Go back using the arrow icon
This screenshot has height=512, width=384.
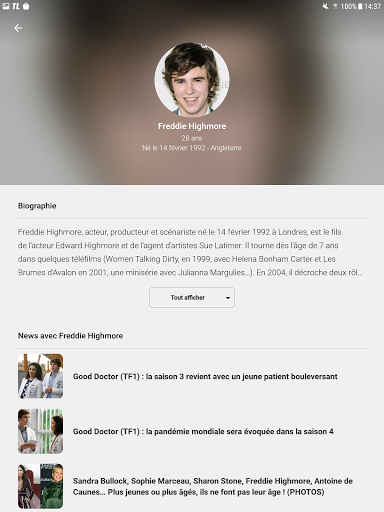[18, 28]
